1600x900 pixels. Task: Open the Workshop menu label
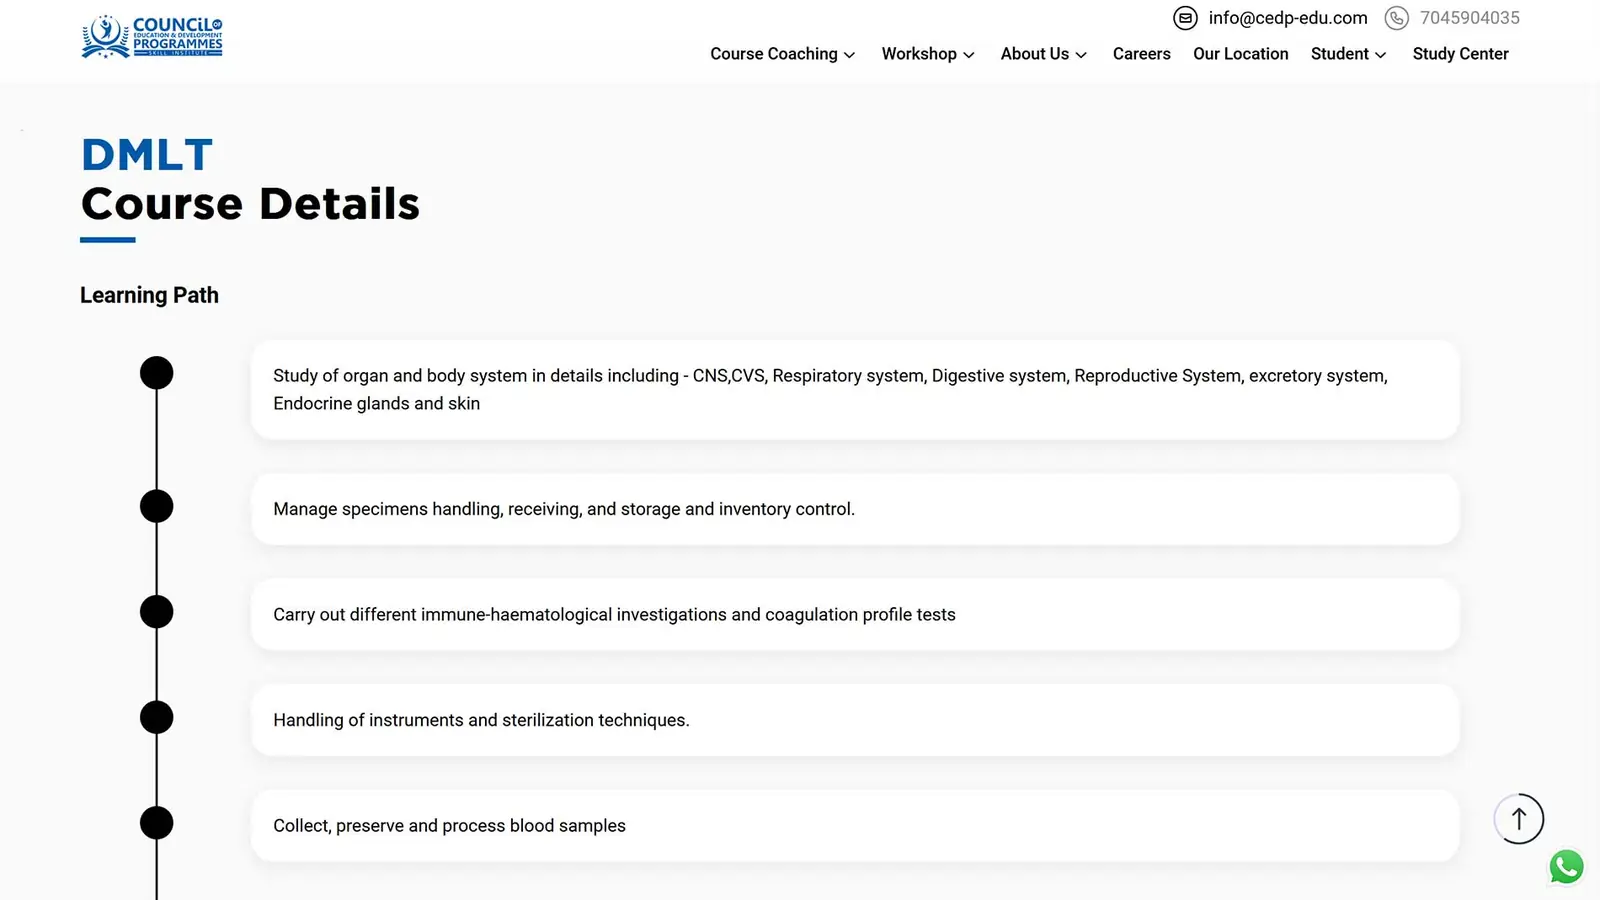tap(918, 54)
